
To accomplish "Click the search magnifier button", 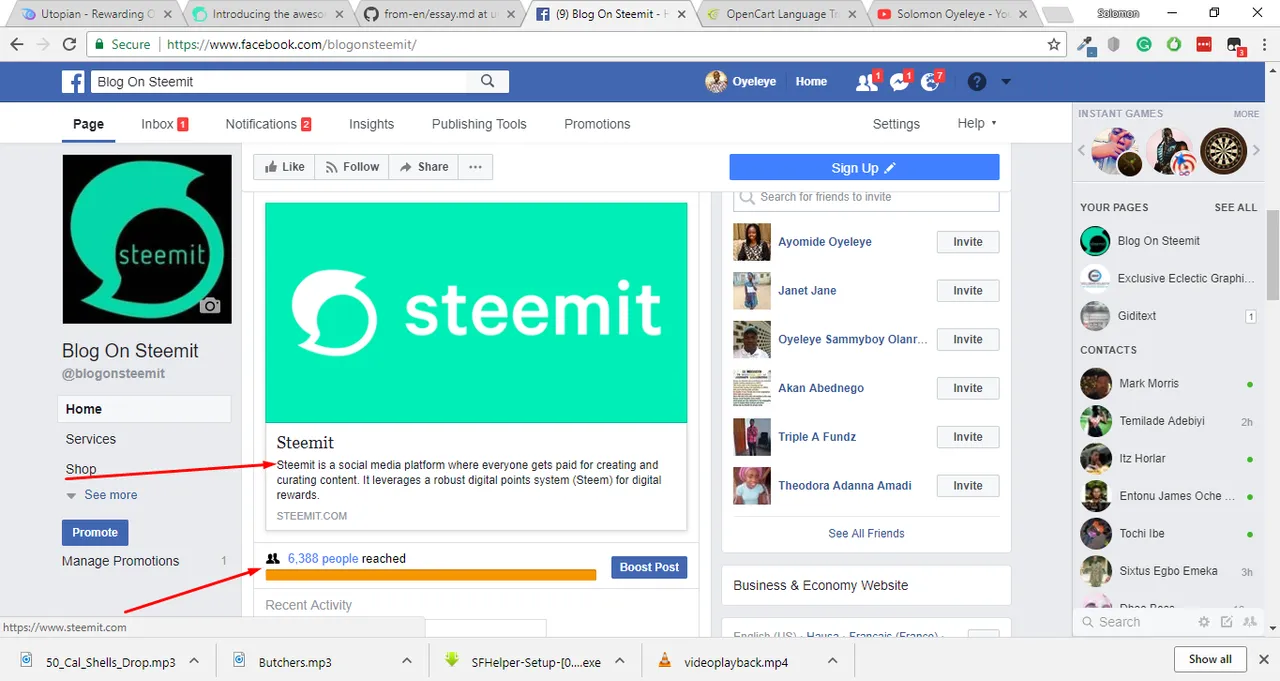I will point(488,82).
